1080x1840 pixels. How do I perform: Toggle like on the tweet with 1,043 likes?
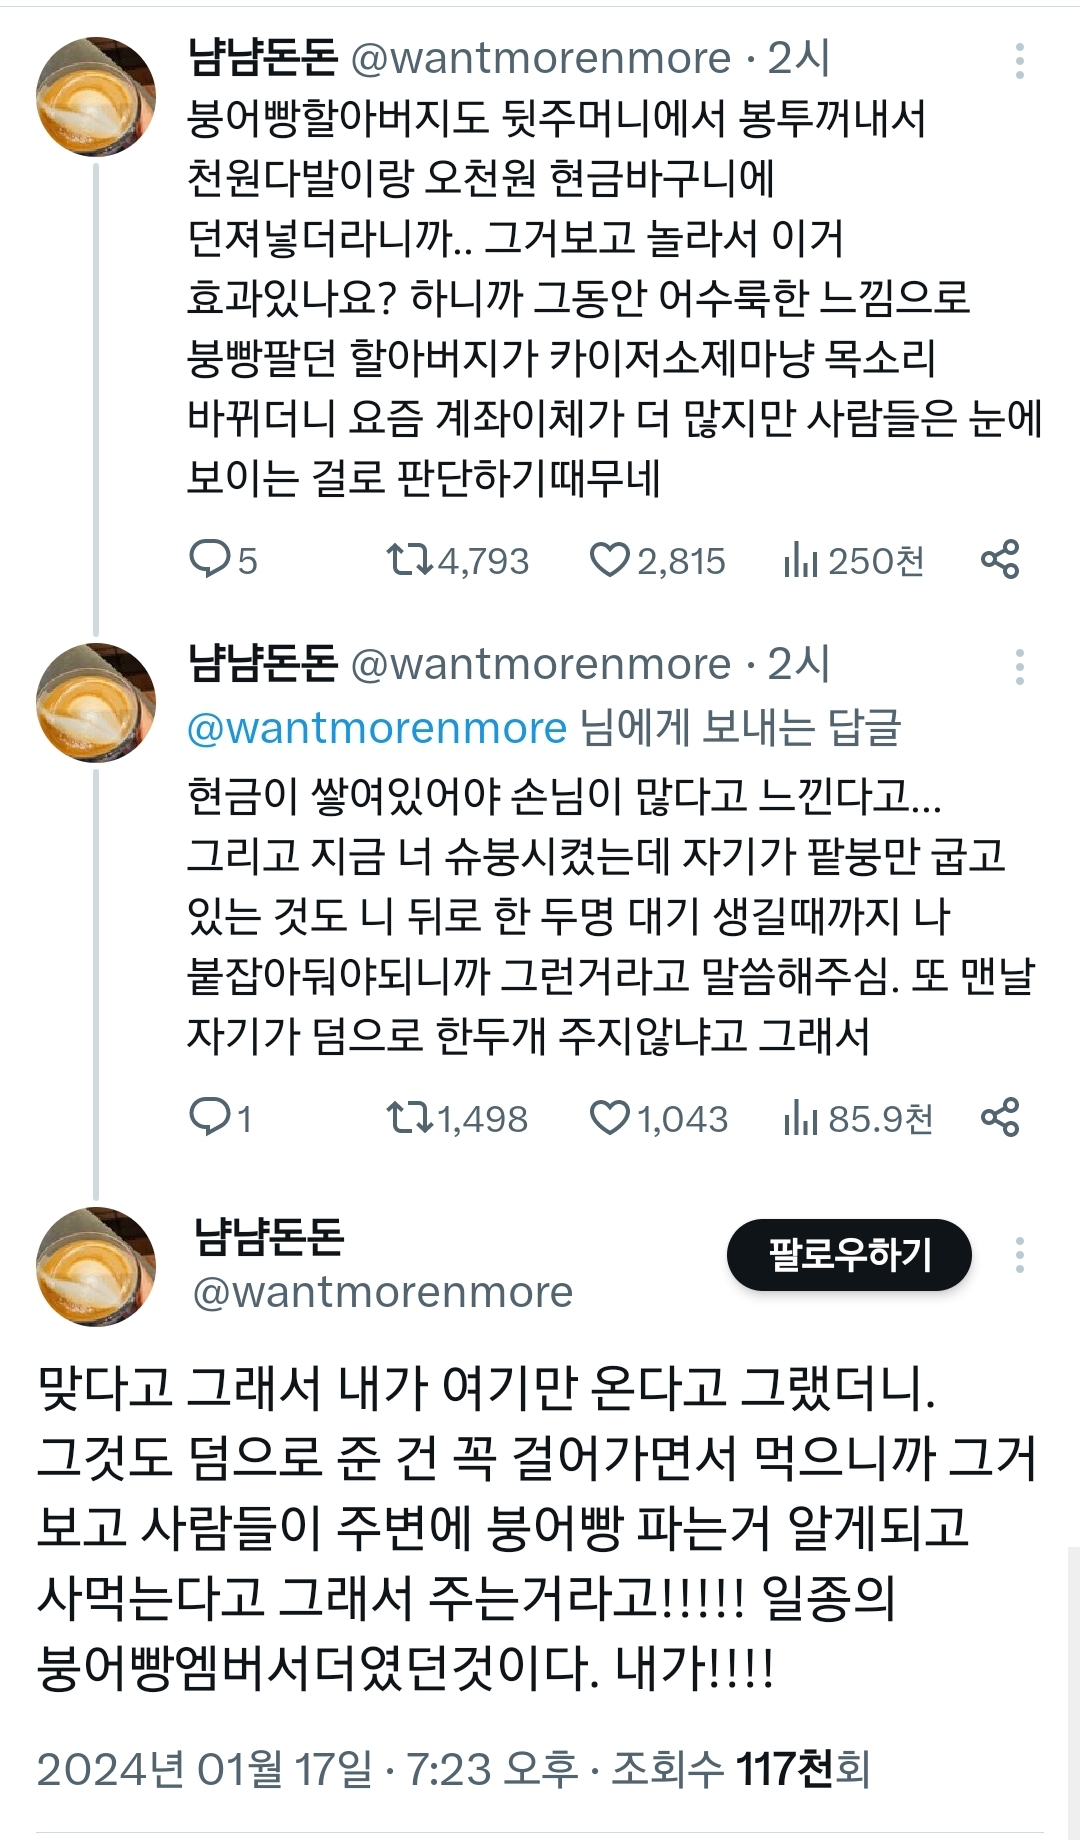611,1120
